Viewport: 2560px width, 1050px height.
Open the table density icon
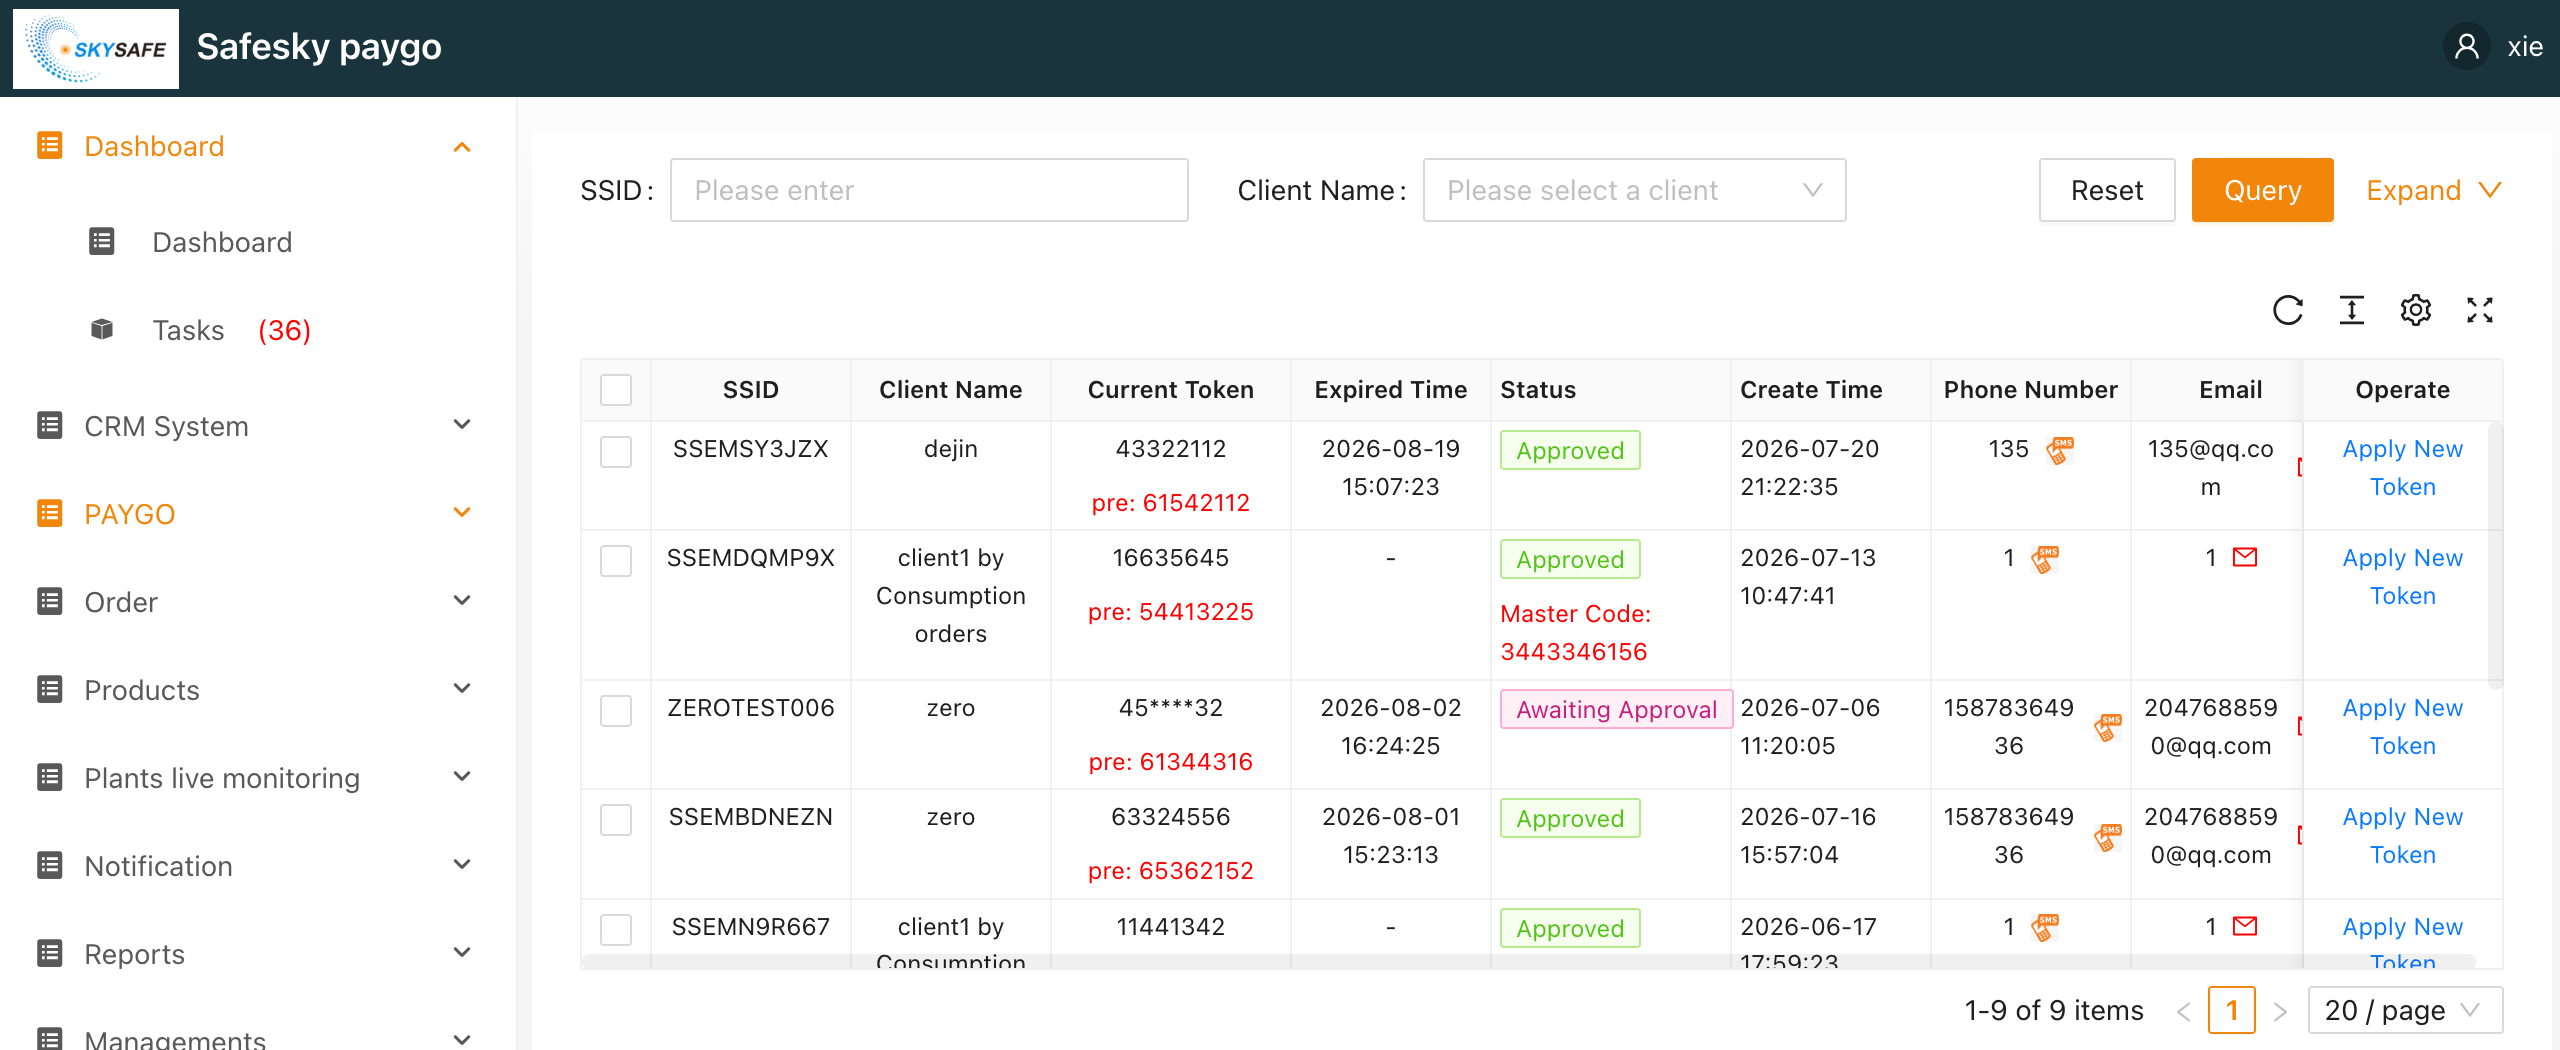2351,310
